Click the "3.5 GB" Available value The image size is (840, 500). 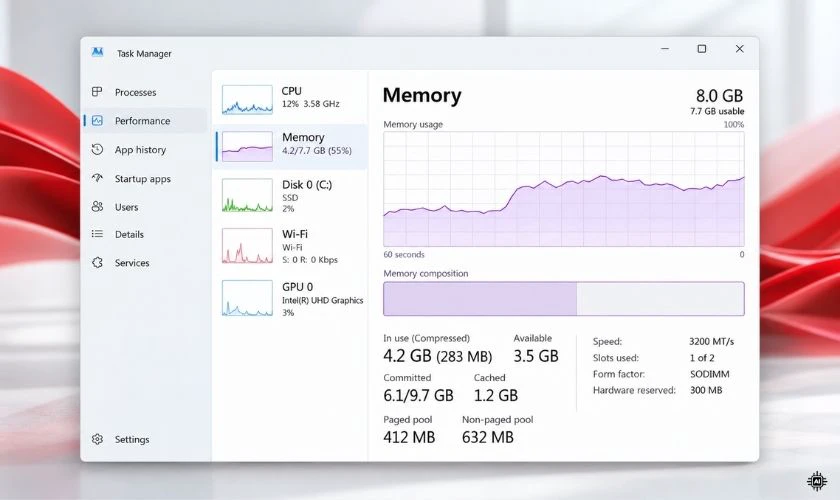[536, 356]
